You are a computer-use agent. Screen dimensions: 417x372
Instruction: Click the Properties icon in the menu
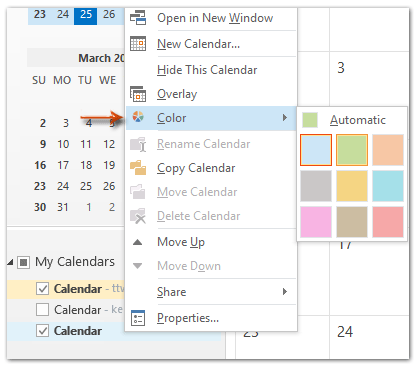138,318
